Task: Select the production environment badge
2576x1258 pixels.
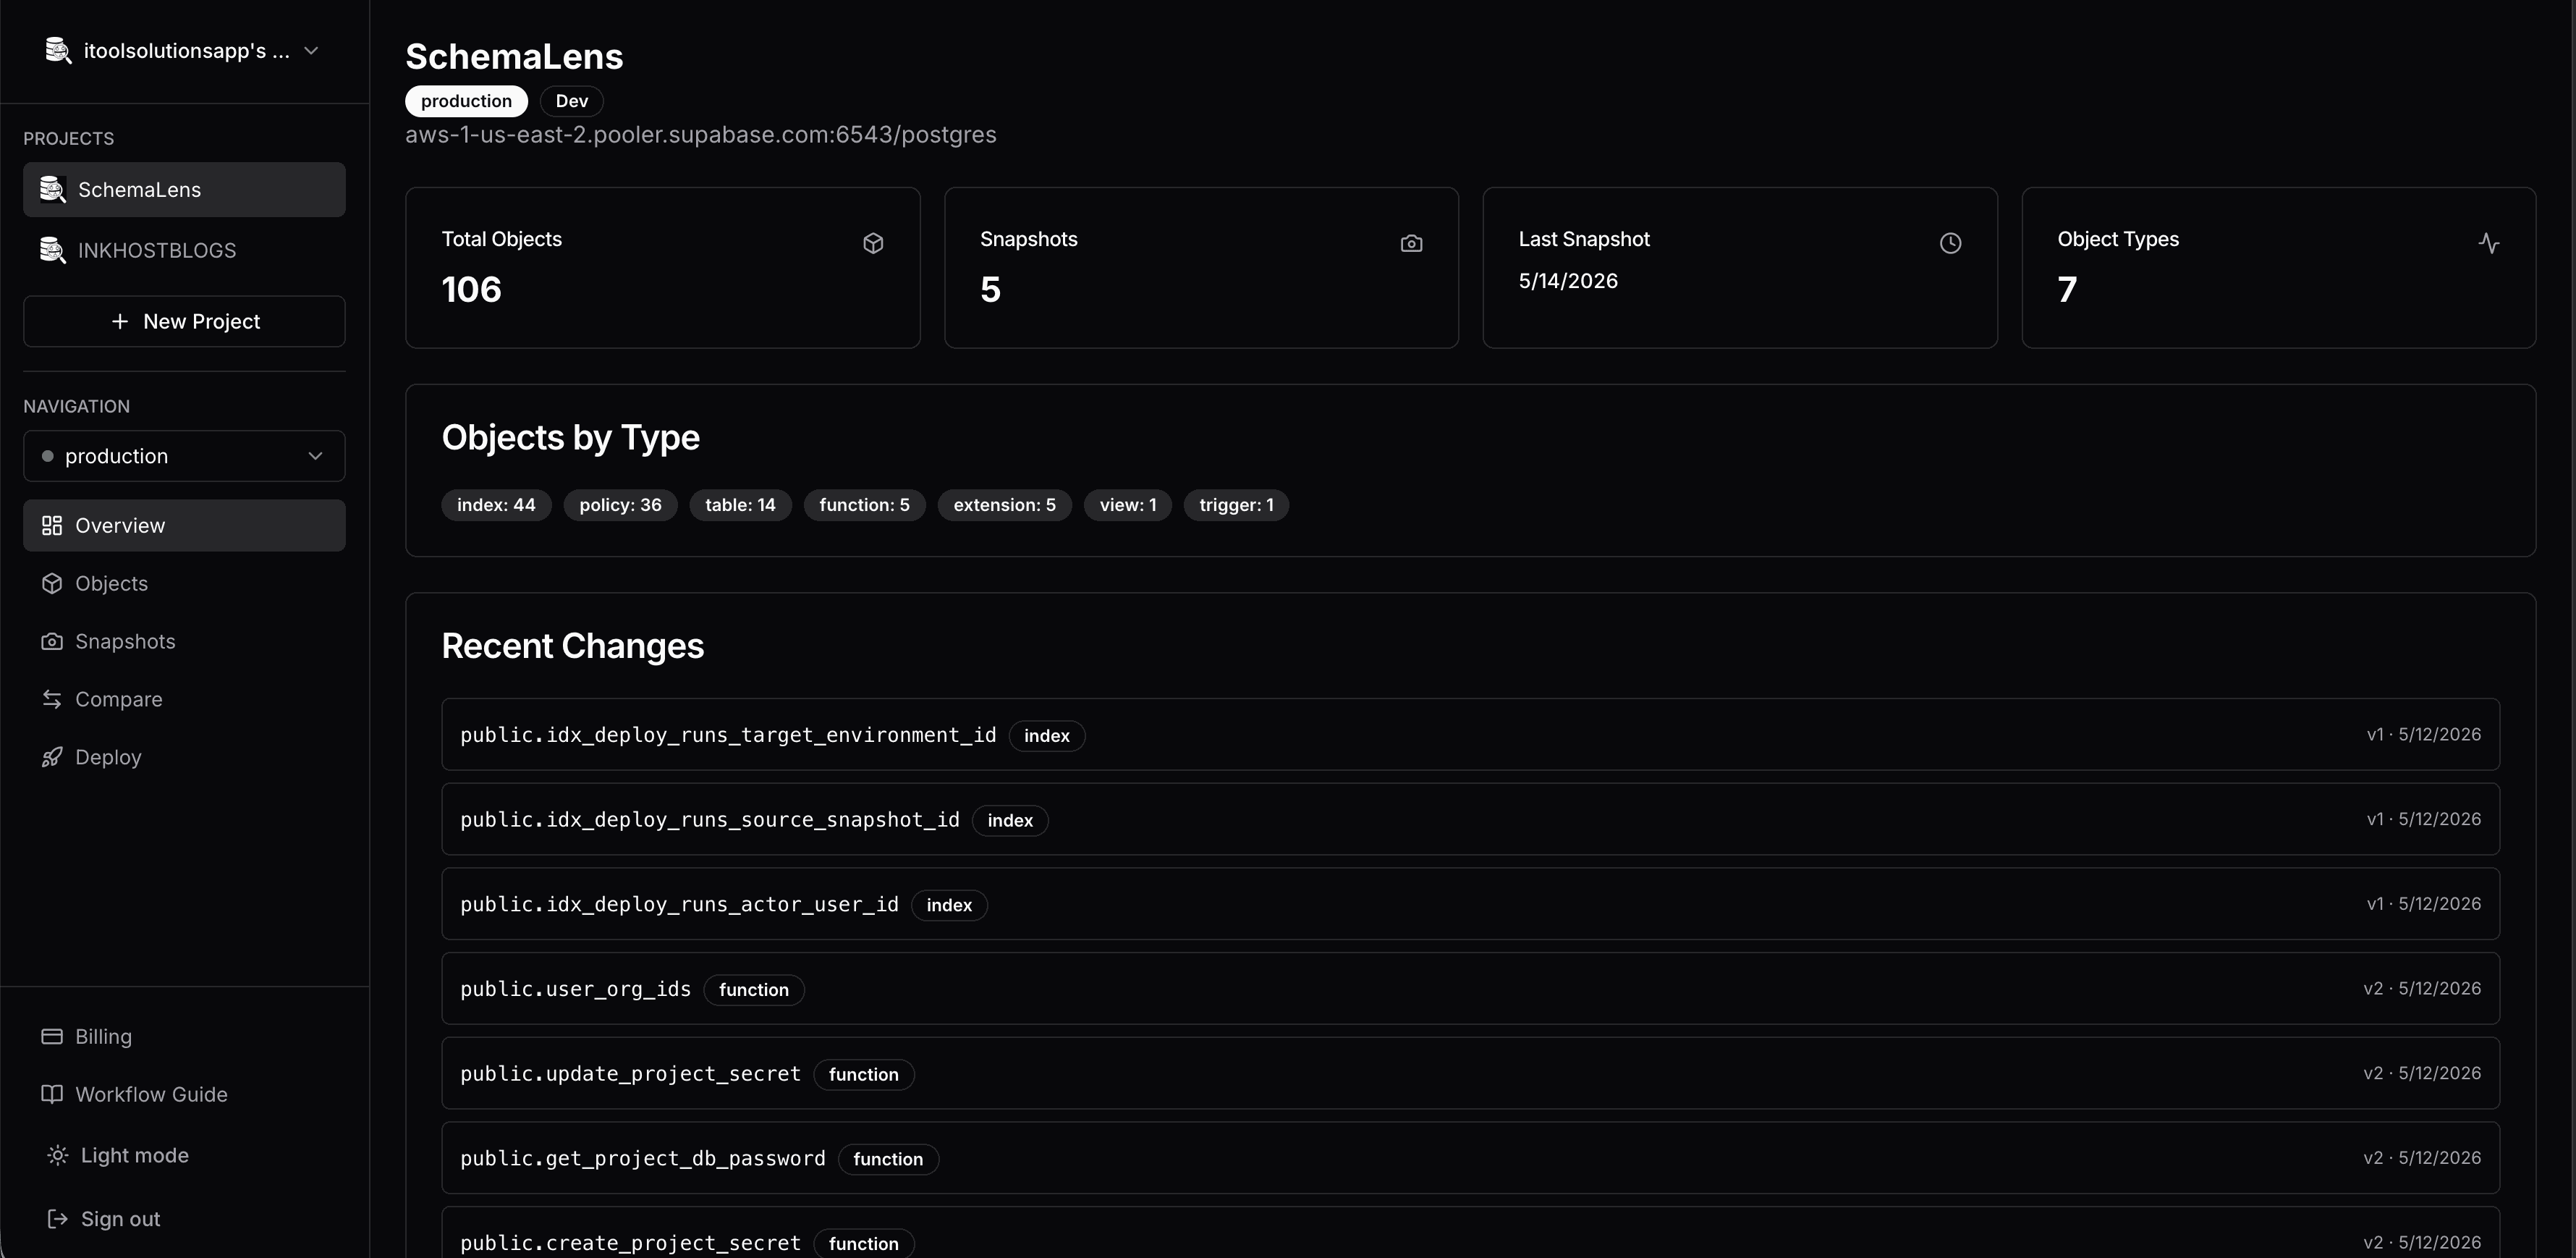Action: [x=466, y=101]
